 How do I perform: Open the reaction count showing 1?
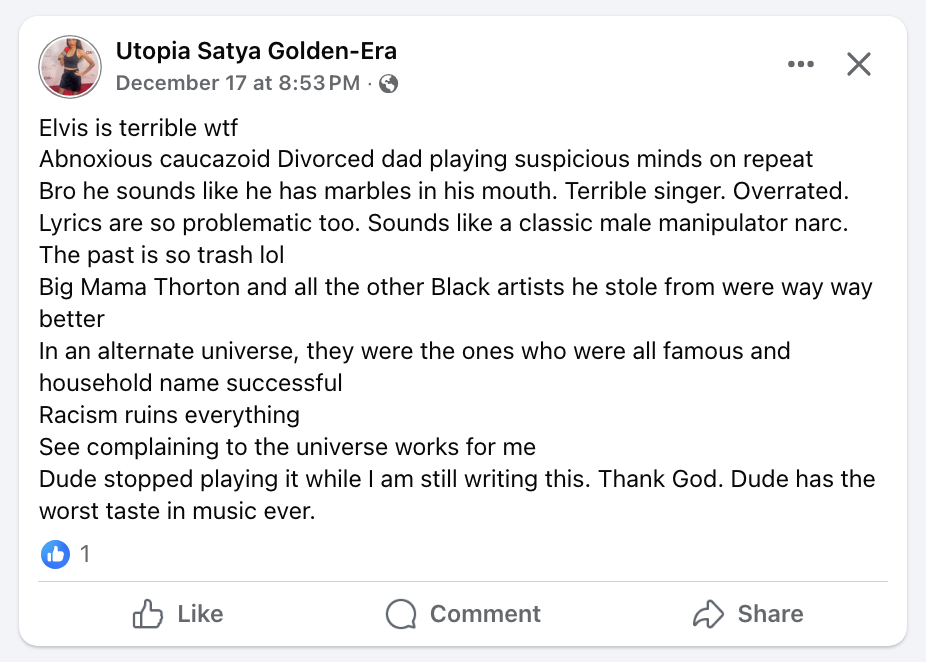click(85, 553)
